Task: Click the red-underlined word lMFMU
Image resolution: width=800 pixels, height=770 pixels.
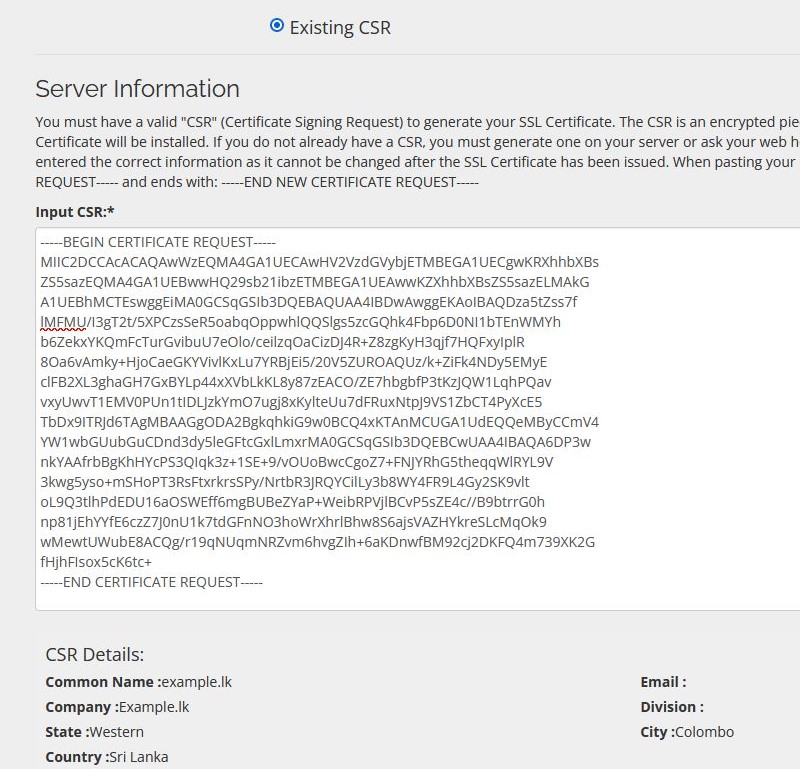Action: (63, 322)
